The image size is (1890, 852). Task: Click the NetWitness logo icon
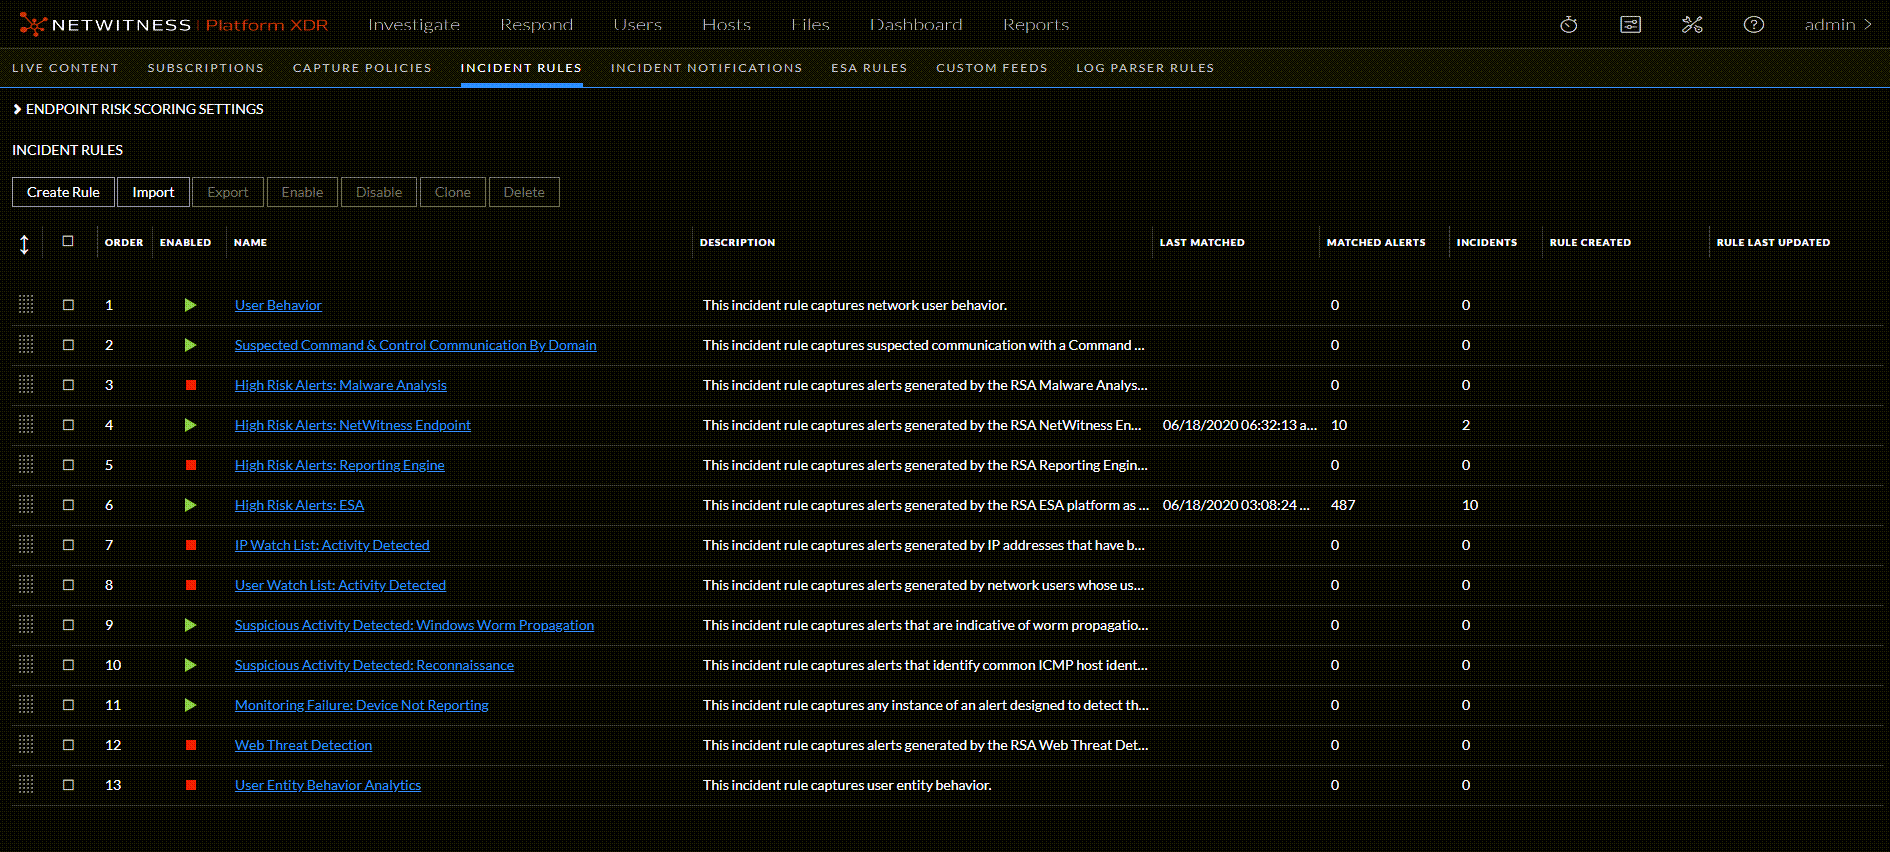coord(33,25)
